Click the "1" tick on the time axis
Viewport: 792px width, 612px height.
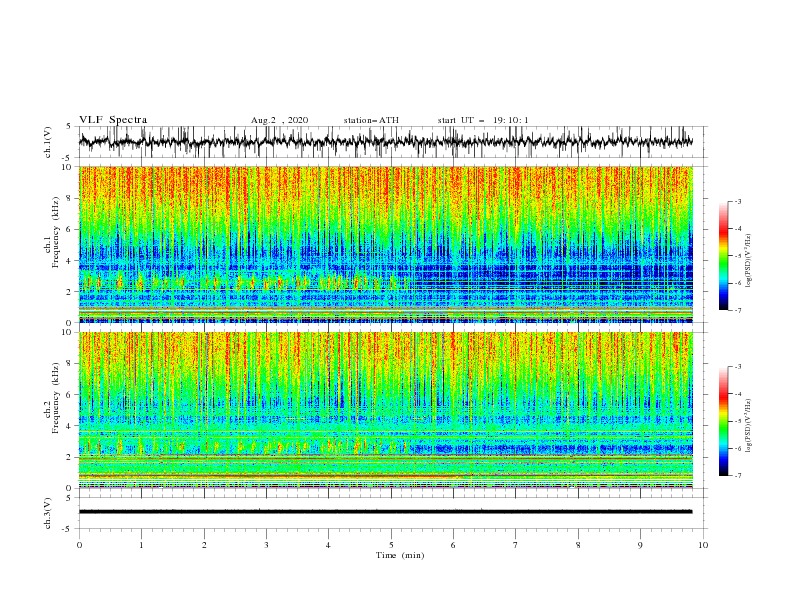(141, 545)
